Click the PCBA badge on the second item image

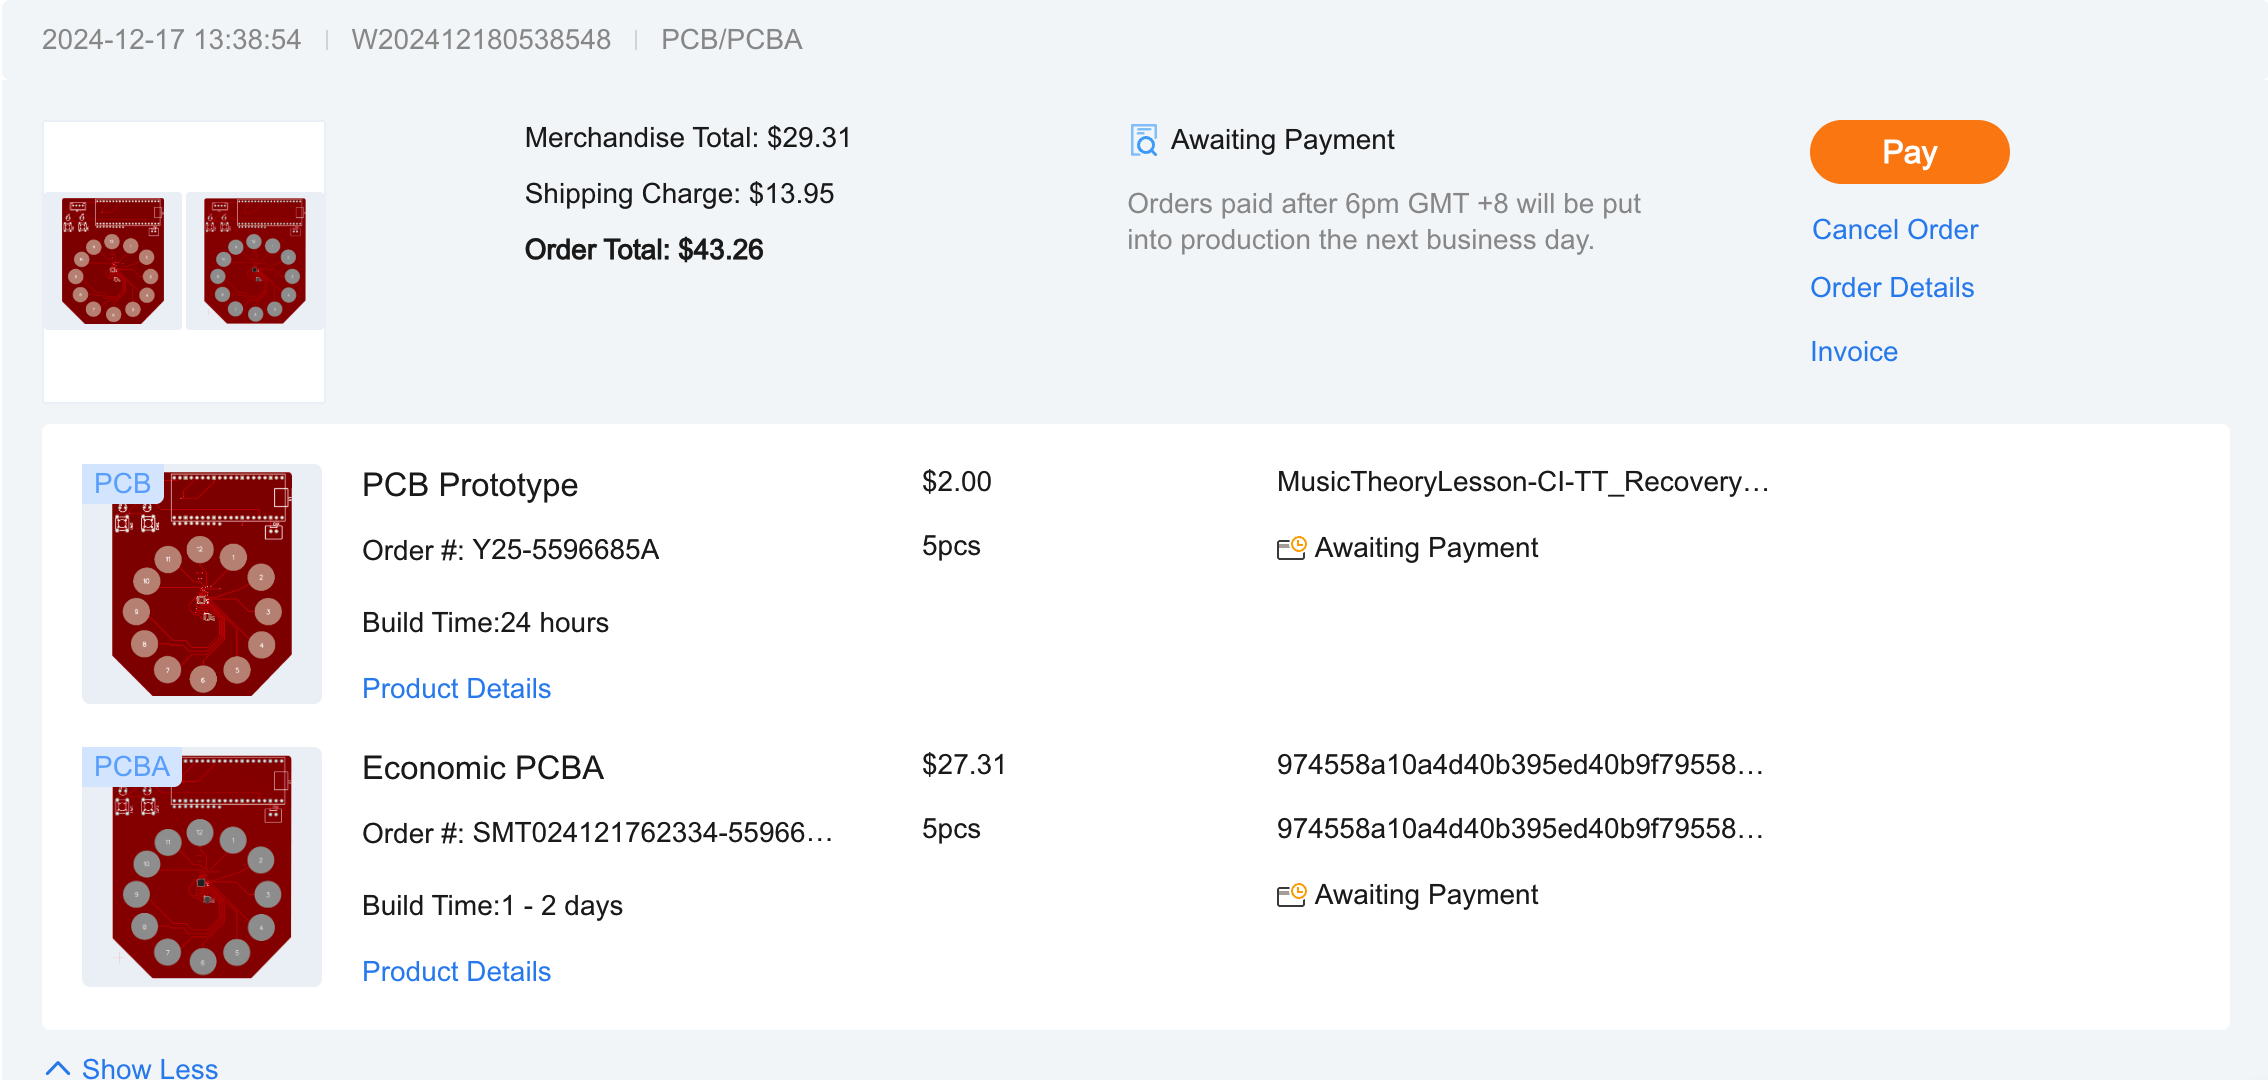click(131, 766)
